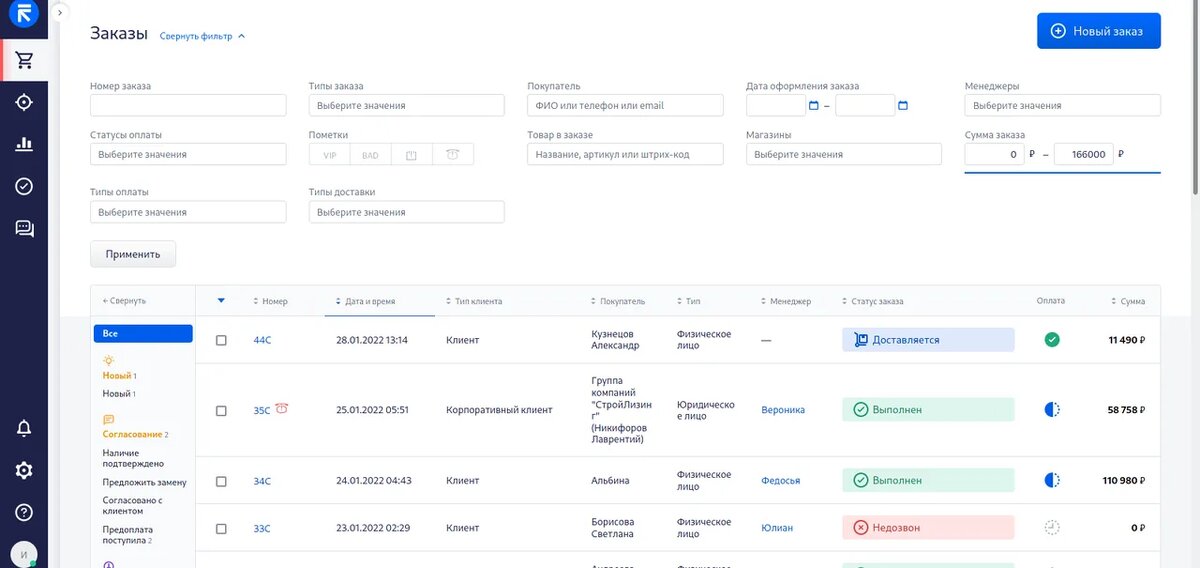Click the Товар в заказе field
Screen dimensions: 1200x568
[x=625, y=155]
